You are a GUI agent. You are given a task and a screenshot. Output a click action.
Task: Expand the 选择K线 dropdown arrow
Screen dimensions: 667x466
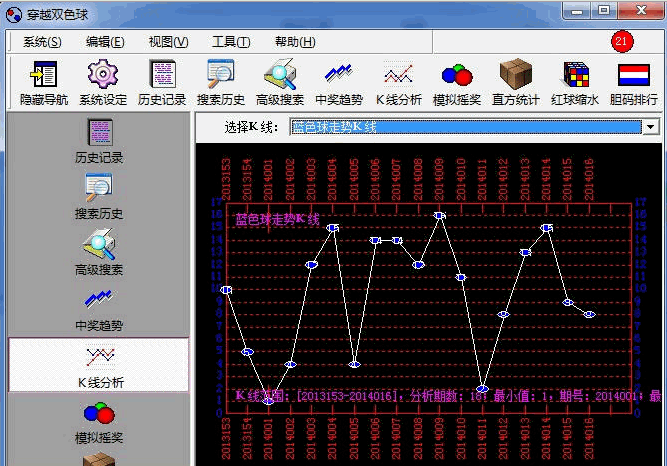(x=650, y=127)
